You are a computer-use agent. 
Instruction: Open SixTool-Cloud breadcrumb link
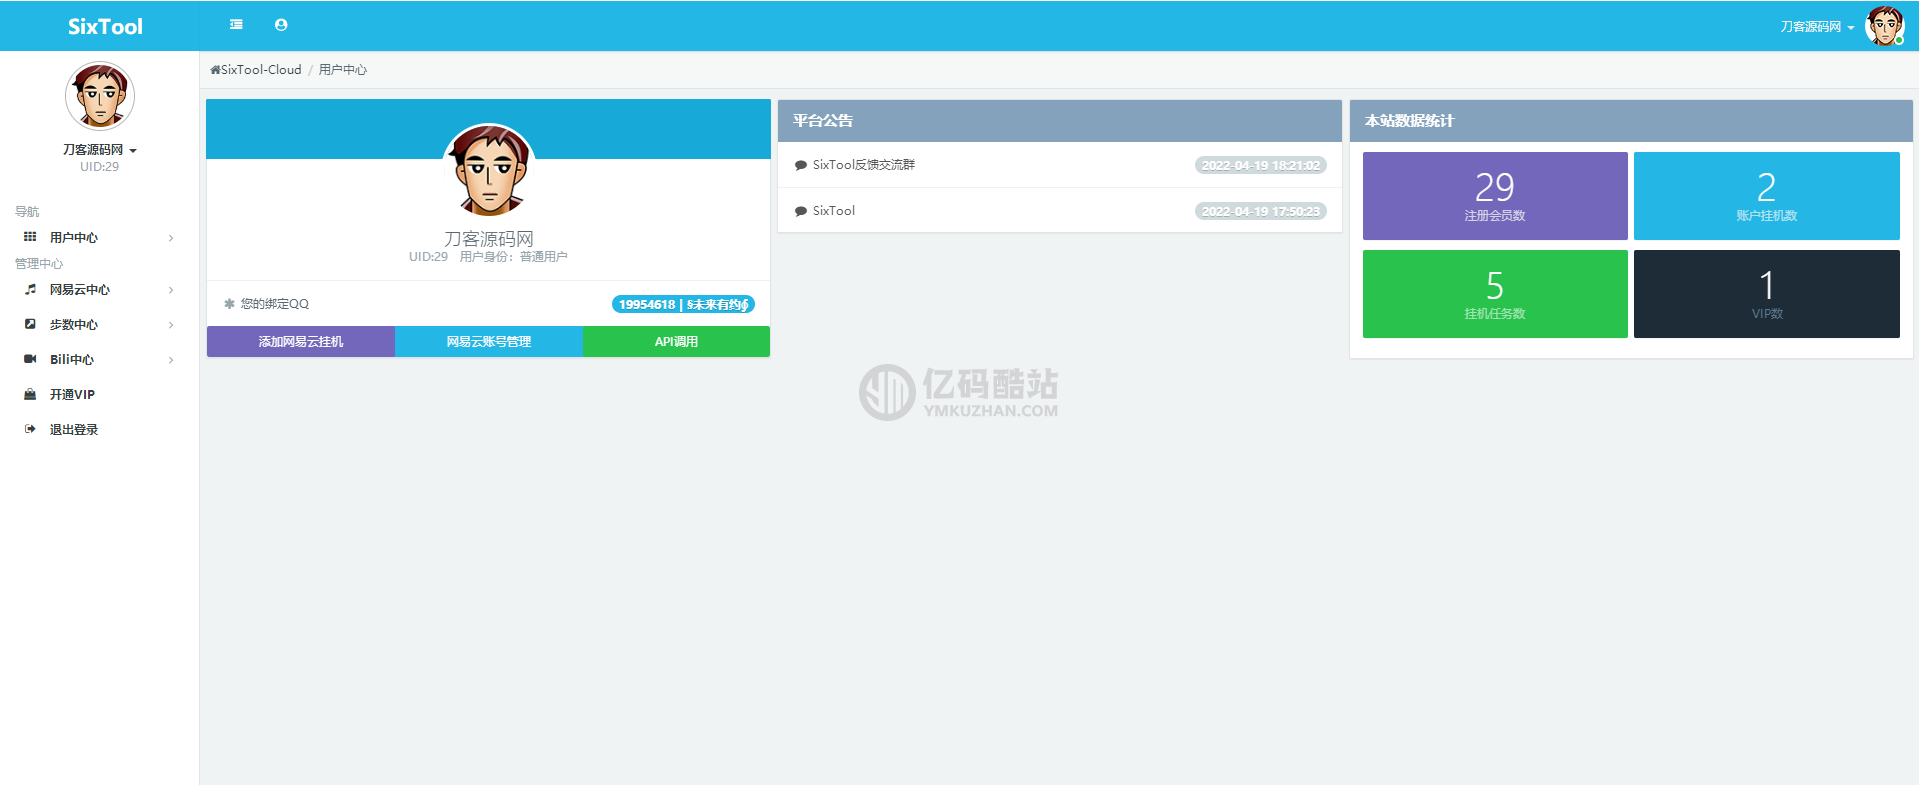pos(261,70)
